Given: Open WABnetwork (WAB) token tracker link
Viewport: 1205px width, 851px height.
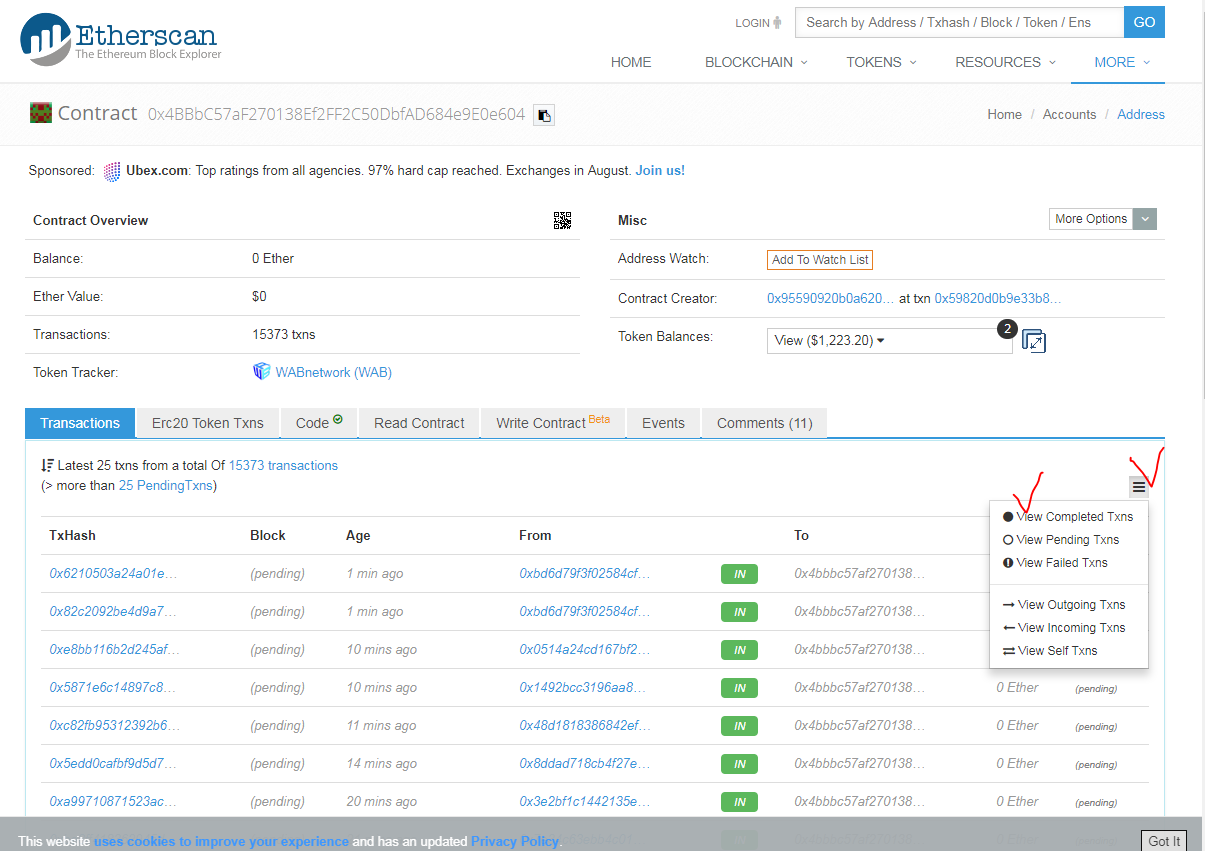Looking at the screenshot, I should coord(334,372).
